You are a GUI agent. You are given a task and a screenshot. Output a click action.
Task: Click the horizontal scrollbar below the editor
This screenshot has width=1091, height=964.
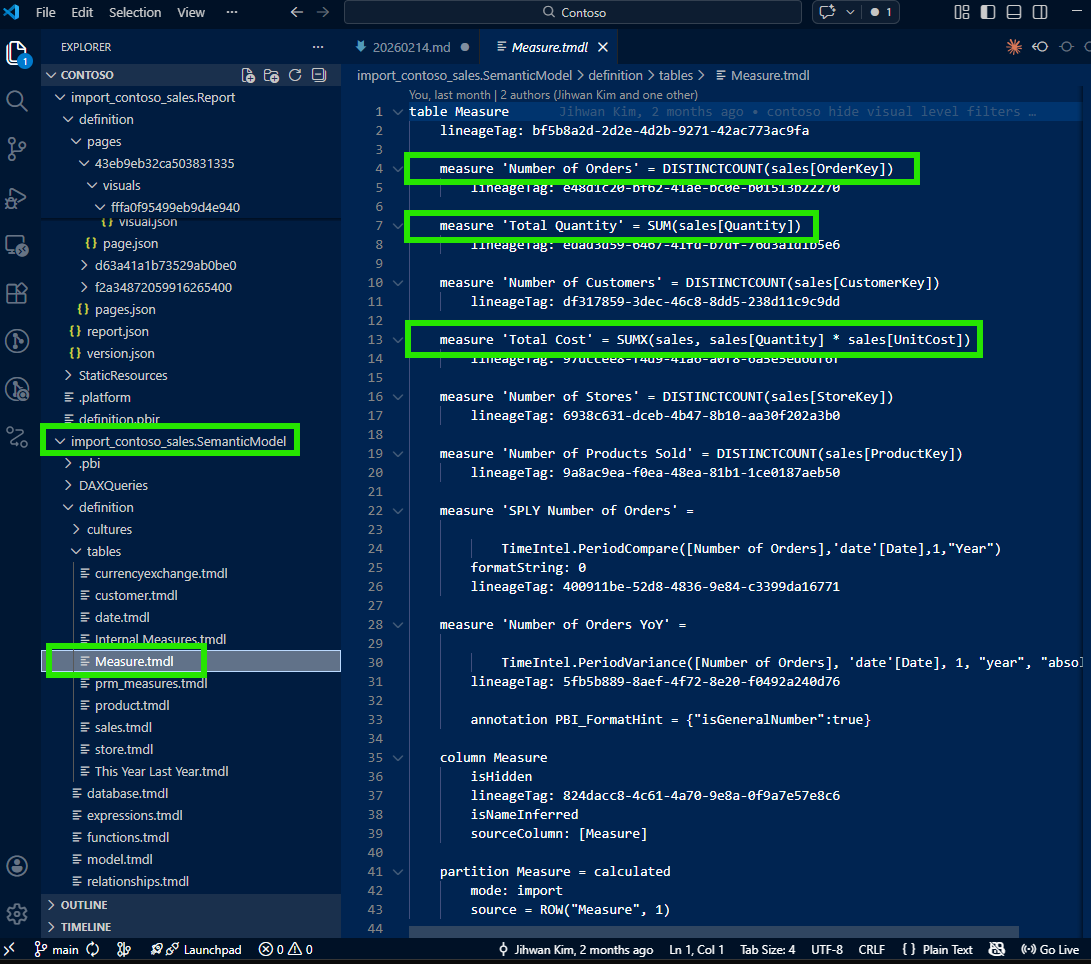click(714, 932)
